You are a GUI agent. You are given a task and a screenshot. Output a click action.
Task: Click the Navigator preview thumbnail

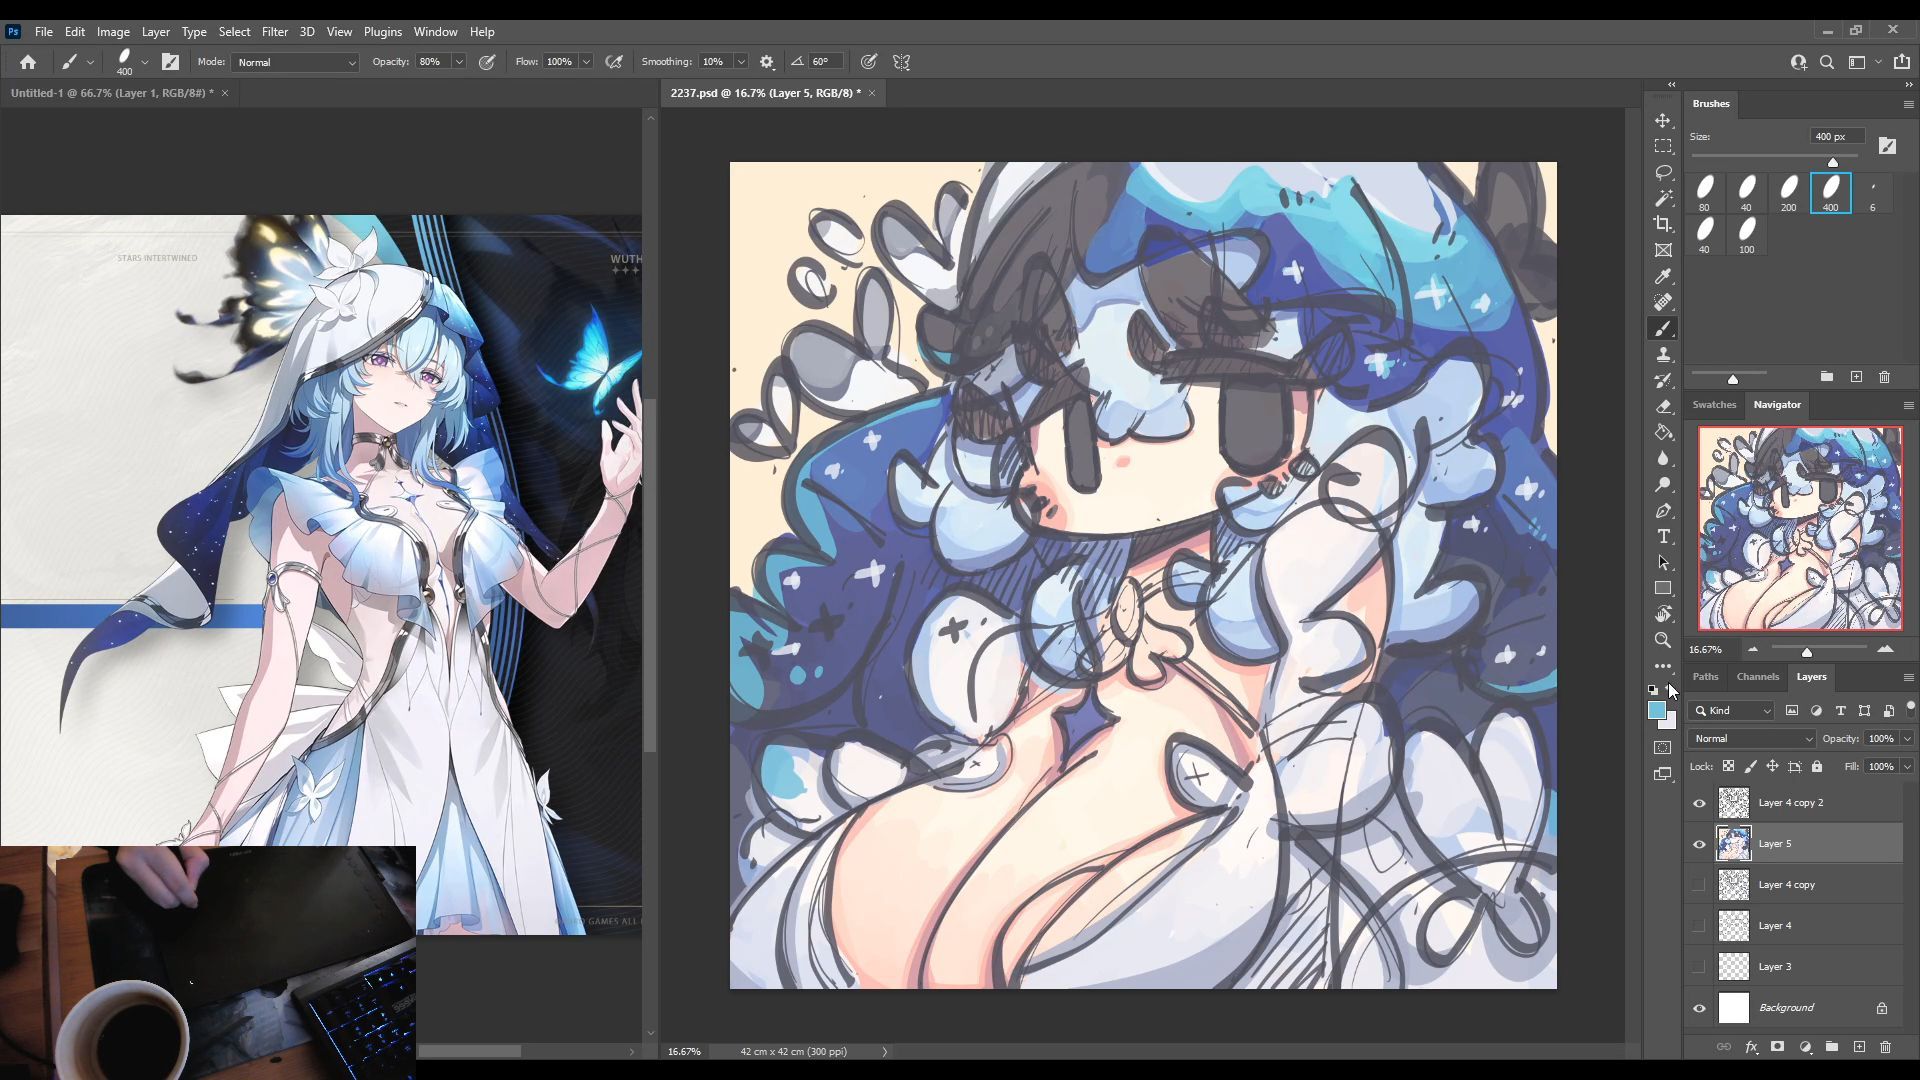(1800, 529)
